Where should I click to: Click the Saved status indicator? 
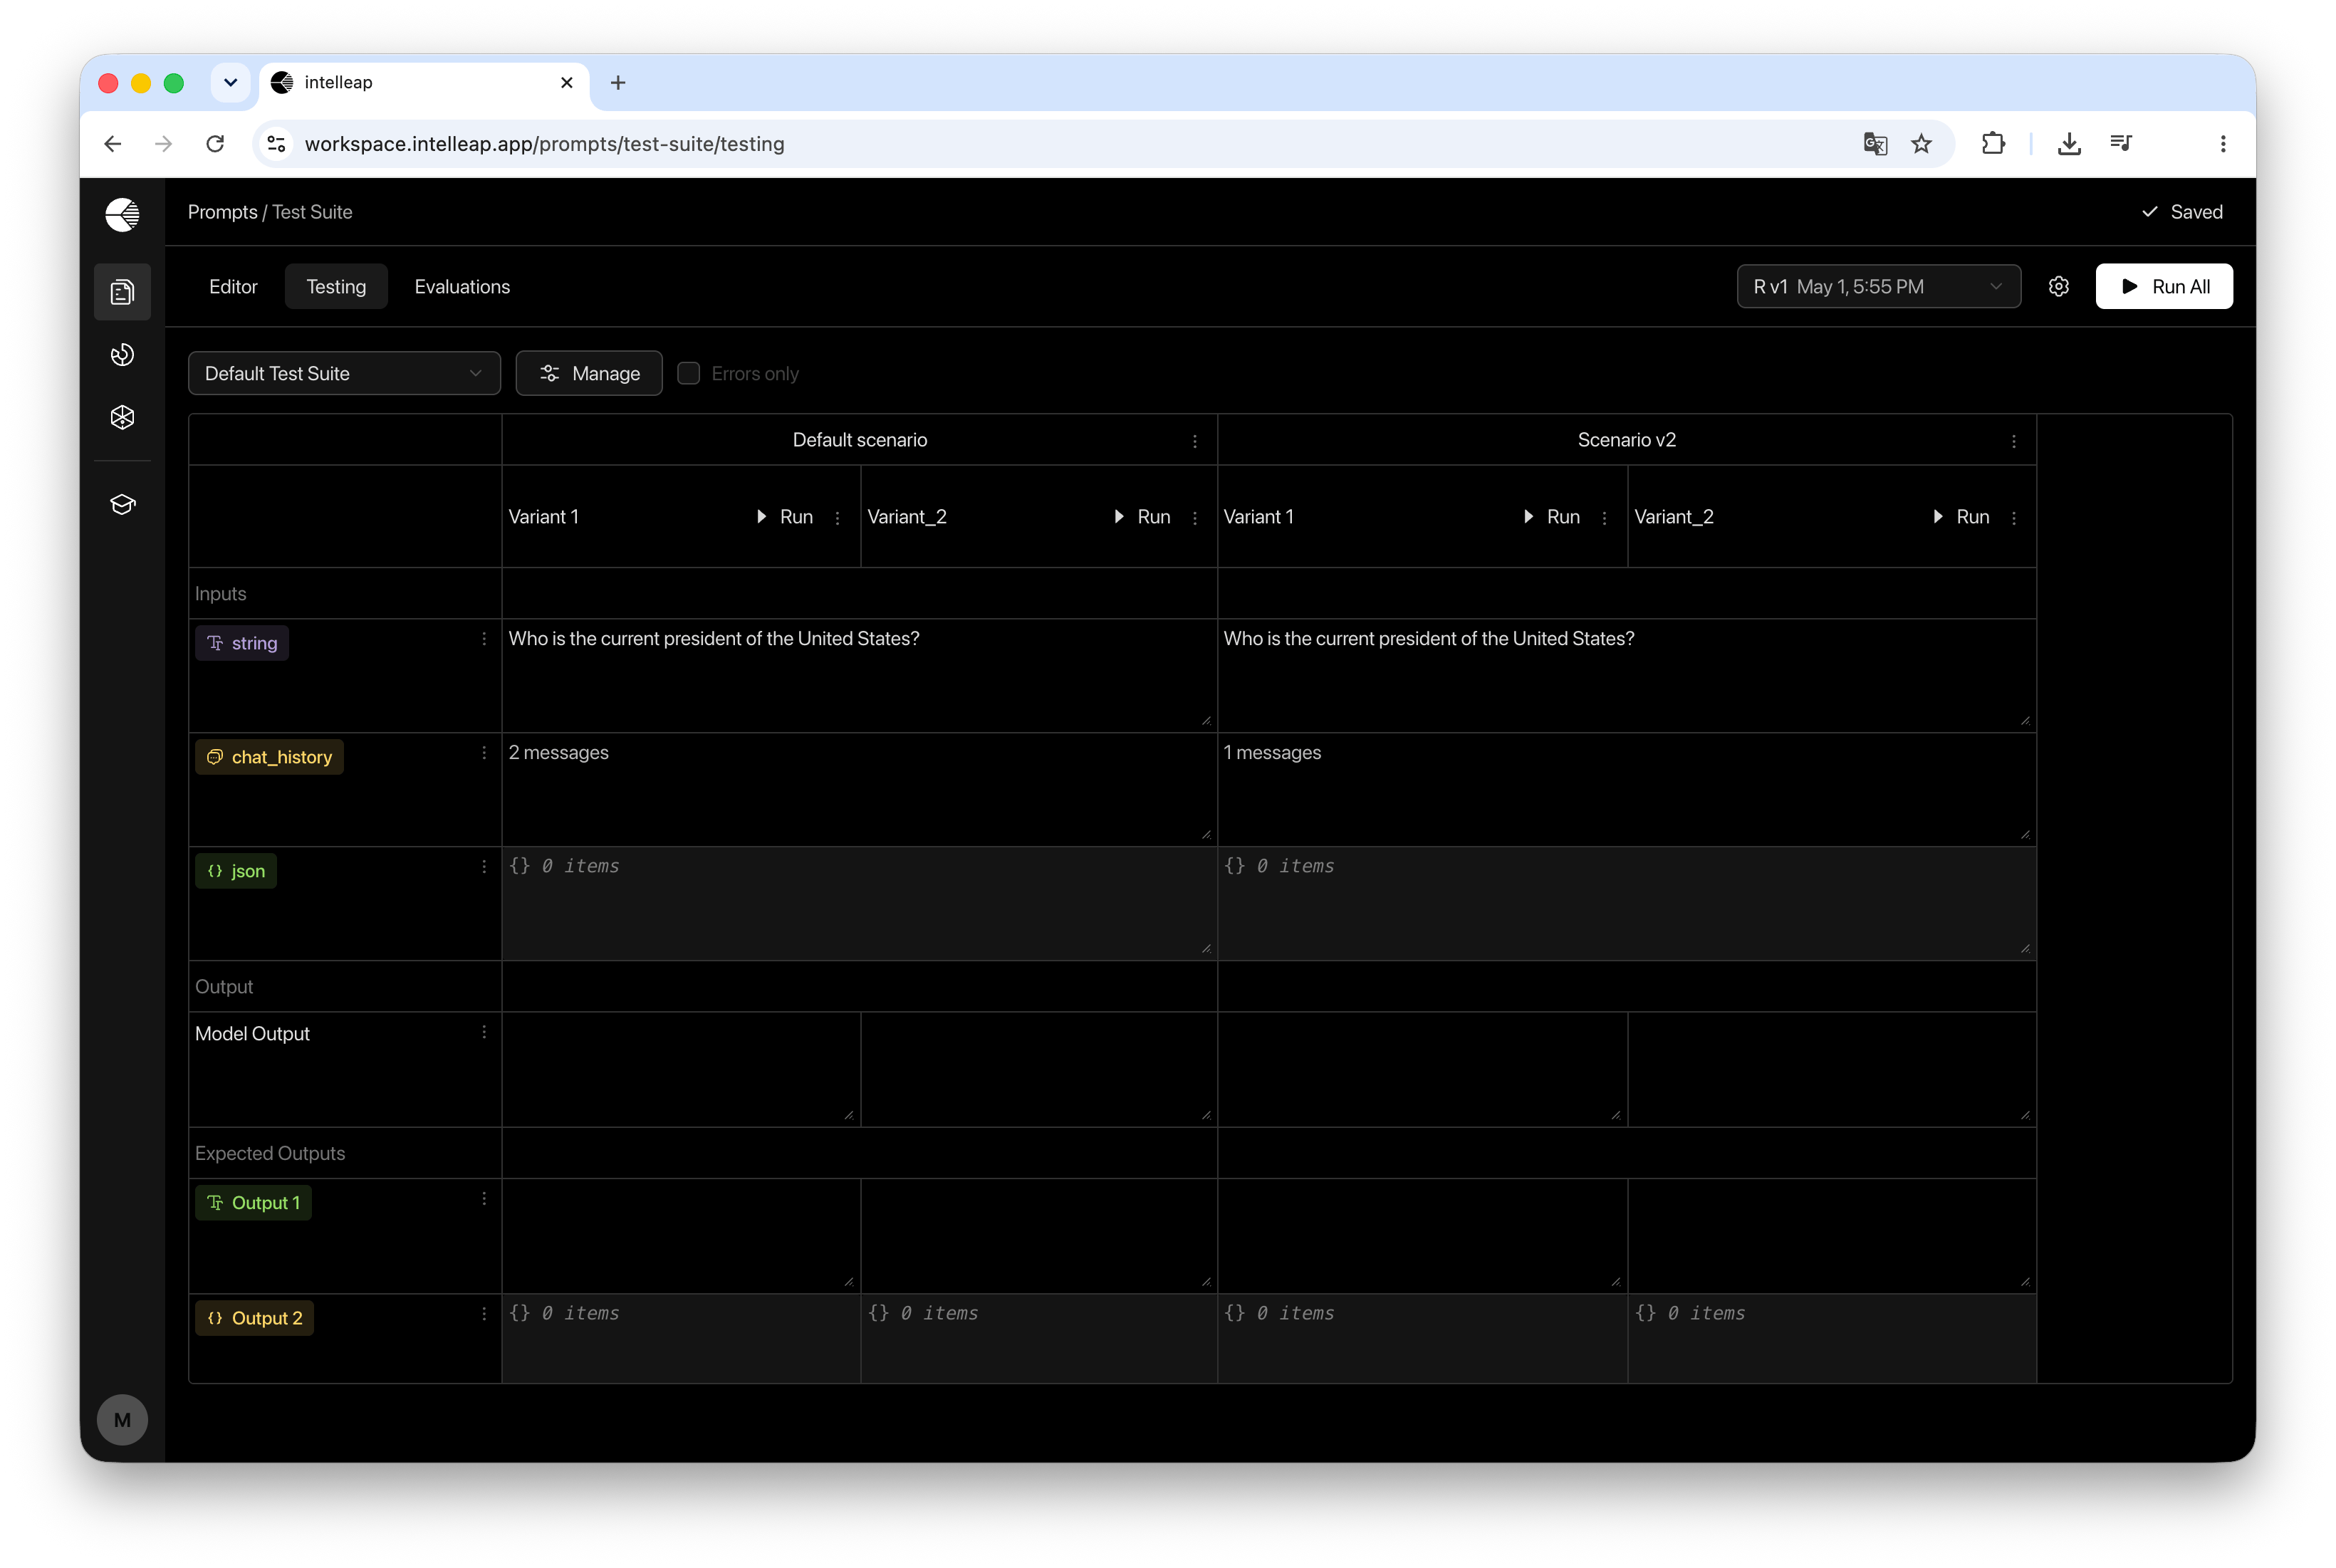coord(2182,212)
